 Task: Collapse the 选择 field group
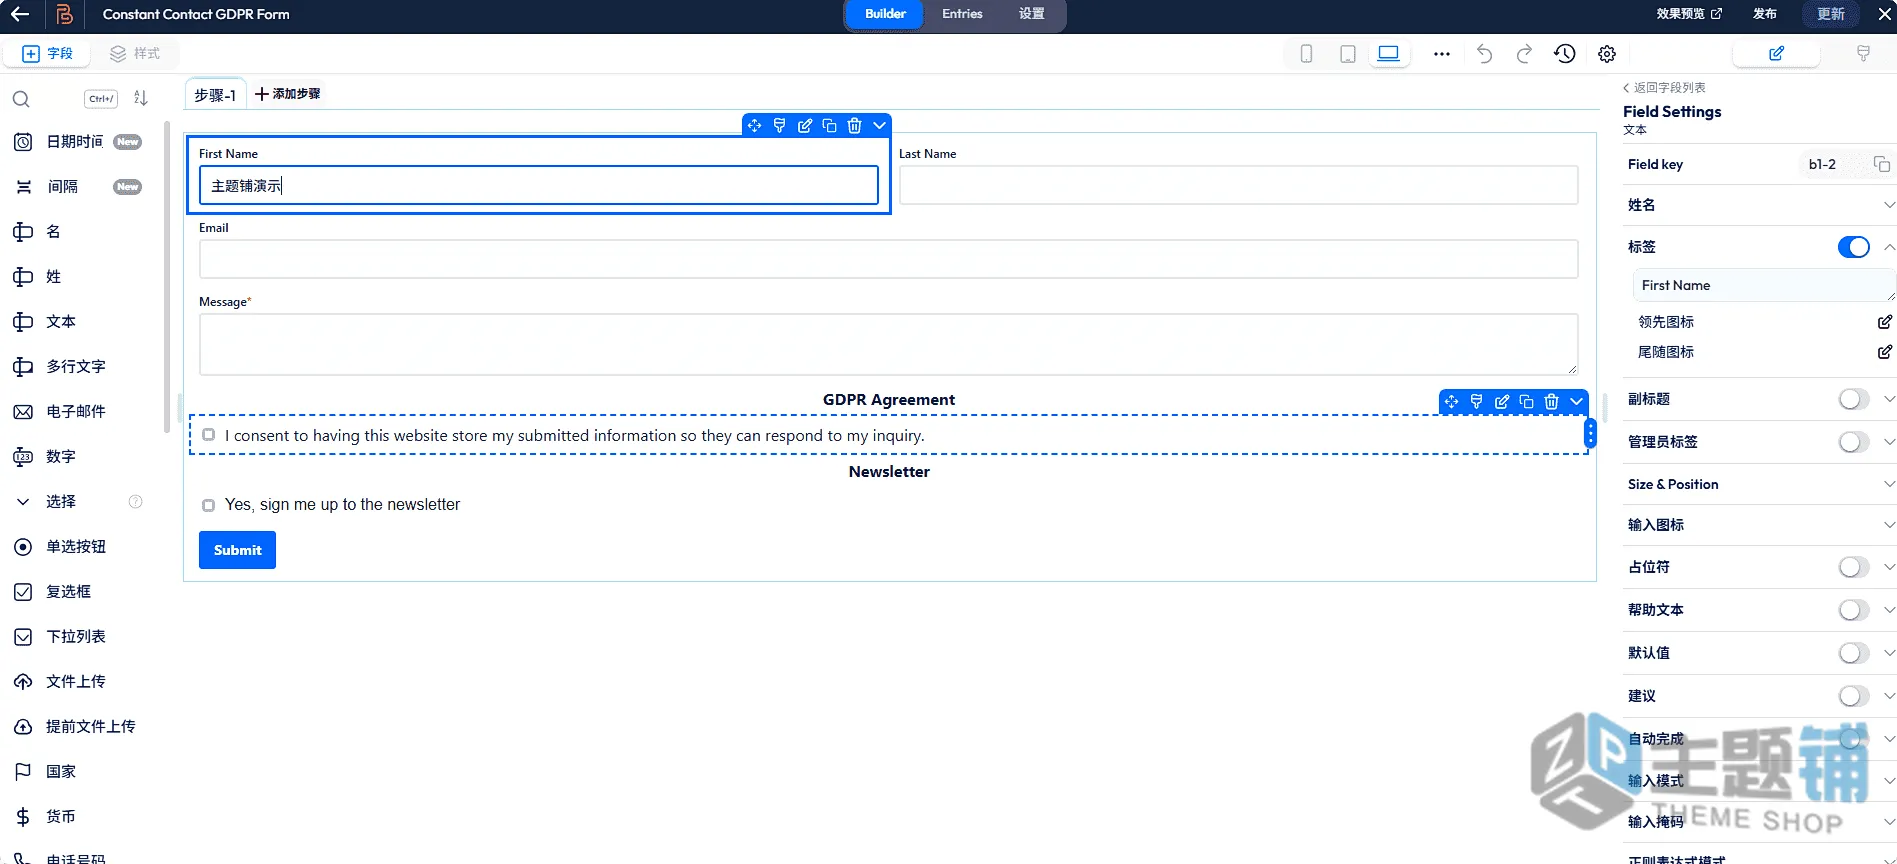(23, 502)
